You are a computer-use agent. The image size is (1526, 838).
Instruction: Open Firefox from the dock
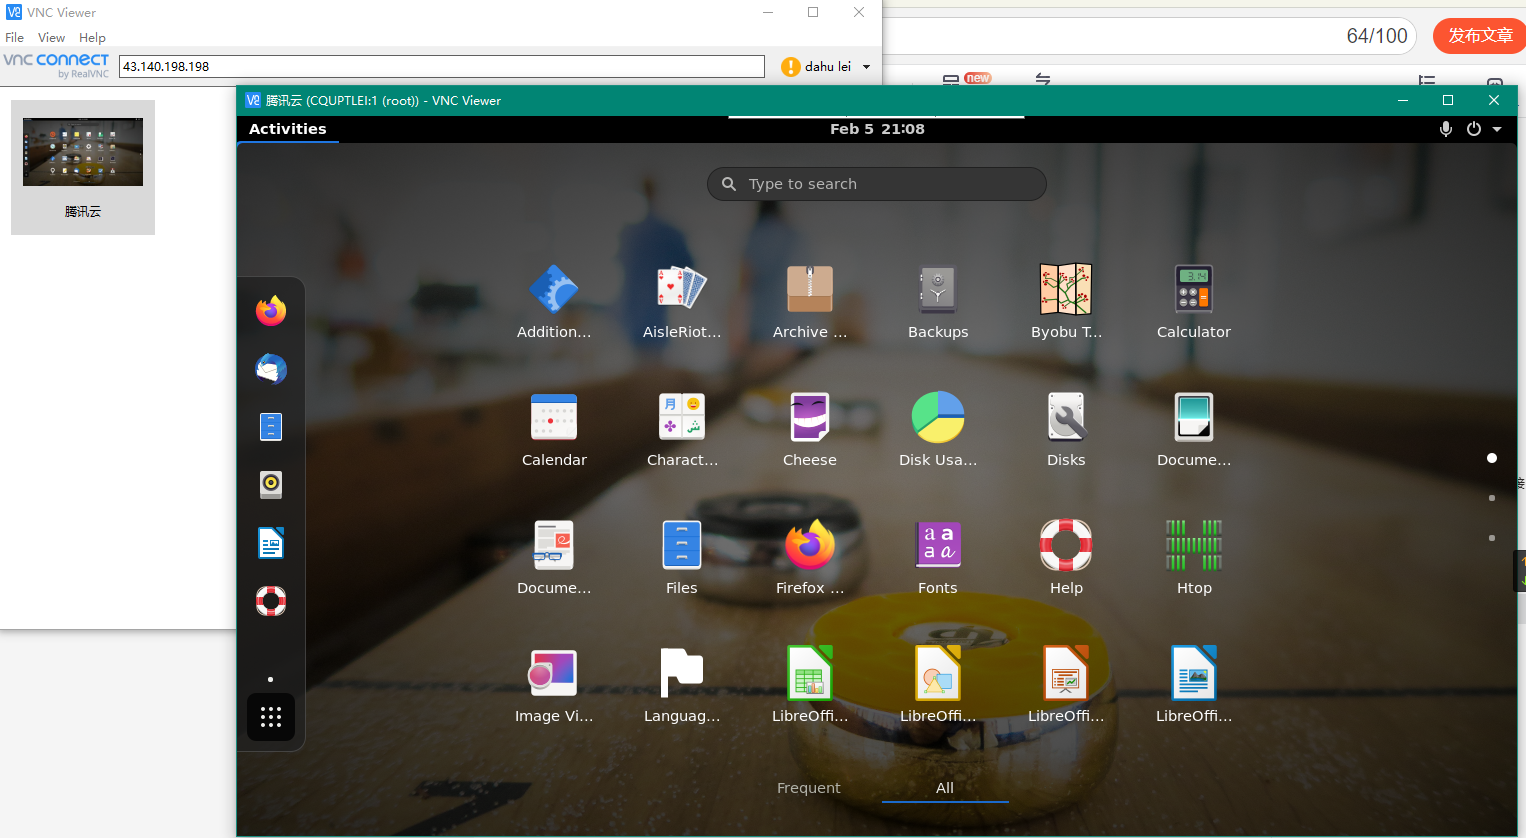click(x=270, y=311)
